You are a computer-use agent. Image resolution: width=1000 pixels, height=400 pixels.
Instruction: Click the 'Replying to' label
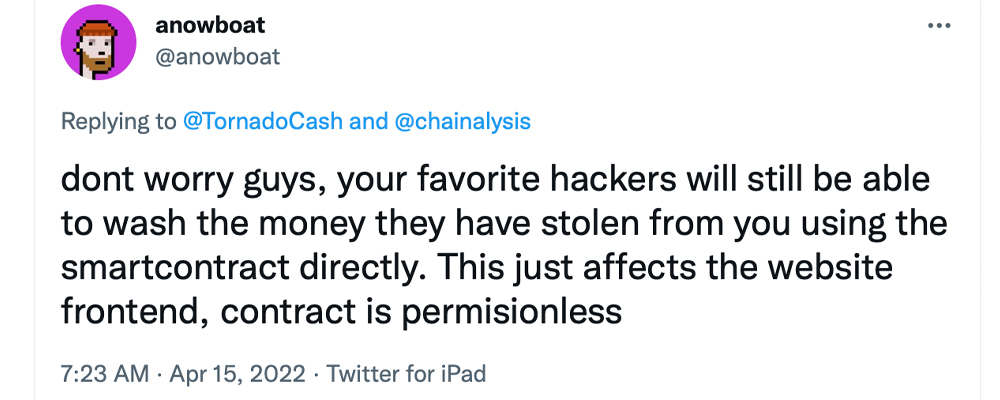[119, 121]
